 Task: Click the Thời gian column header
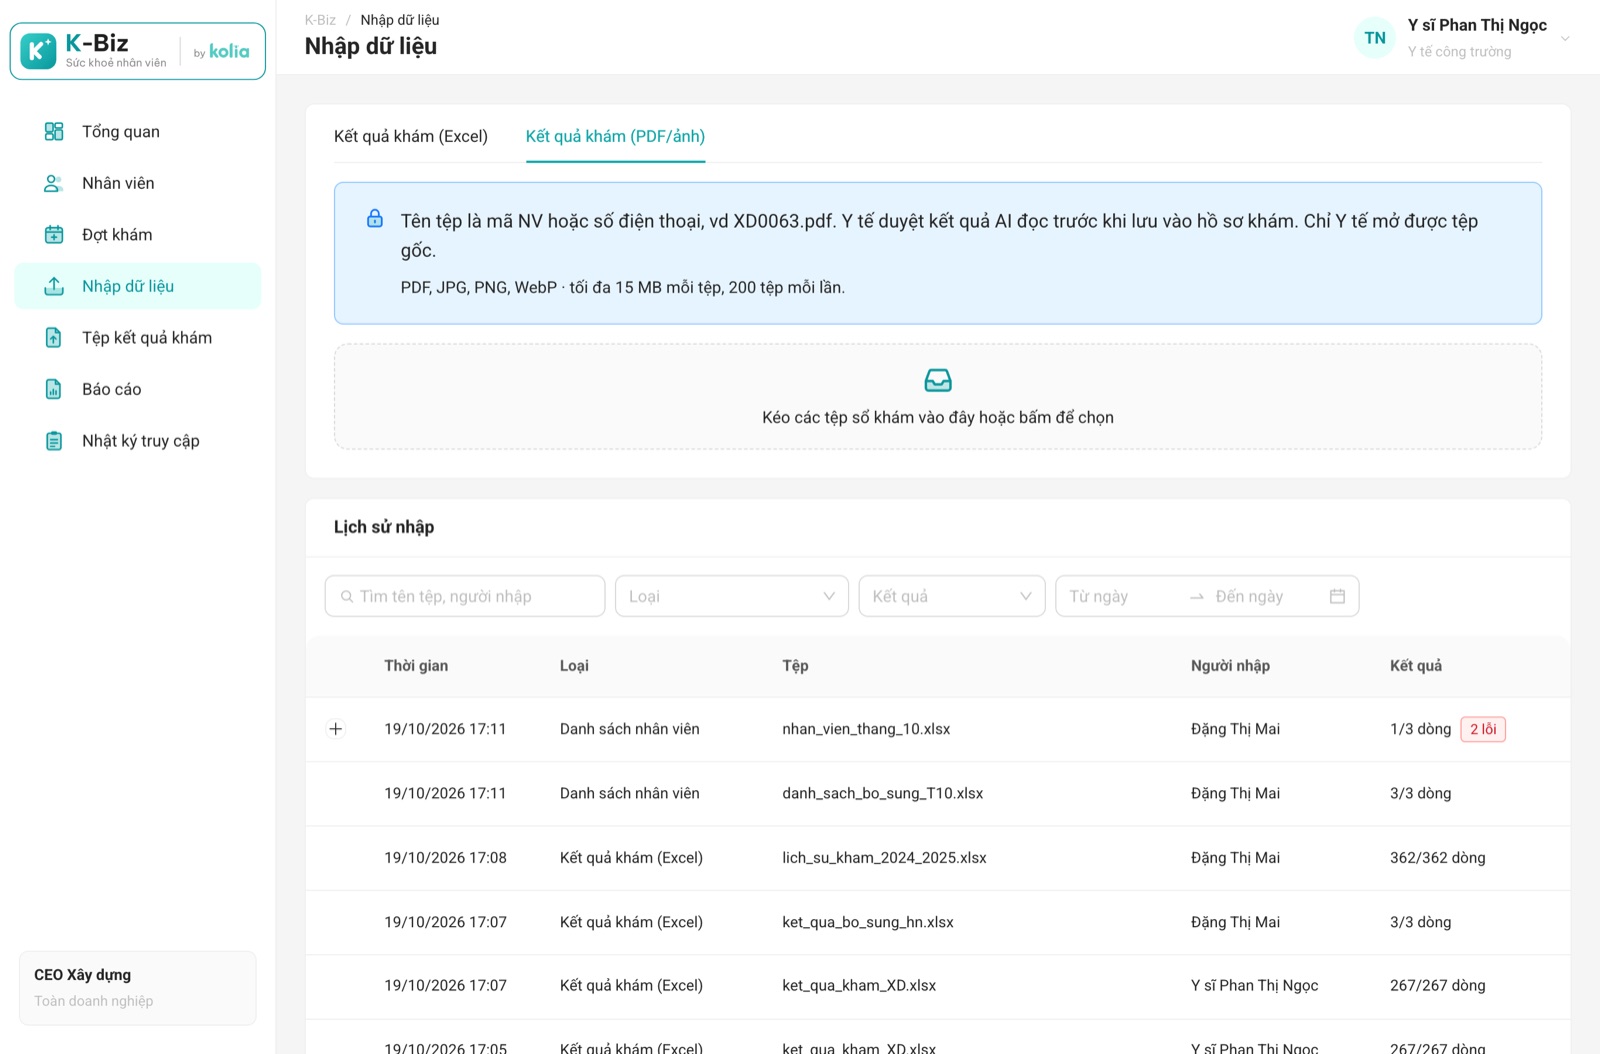[x=416, y=666]
